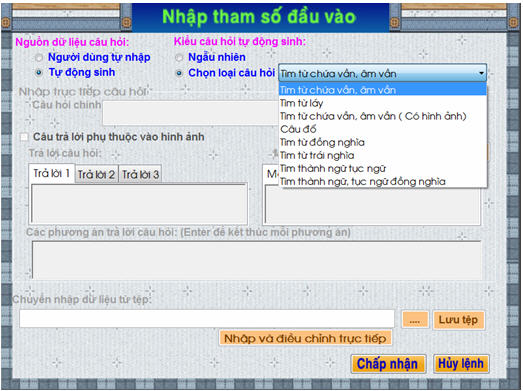Choose the 'Ngẫu nhiên' radio button
The image size is (523, 391).
pyautogui.click(x=179, y=57)
